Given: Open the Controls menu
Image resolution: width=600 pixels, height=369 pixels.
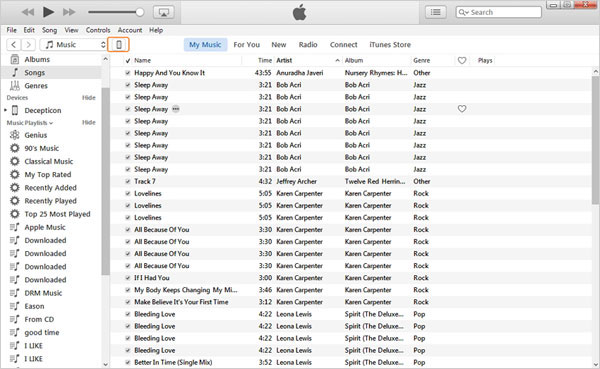Looking at the screenshot, I should 98,30.
